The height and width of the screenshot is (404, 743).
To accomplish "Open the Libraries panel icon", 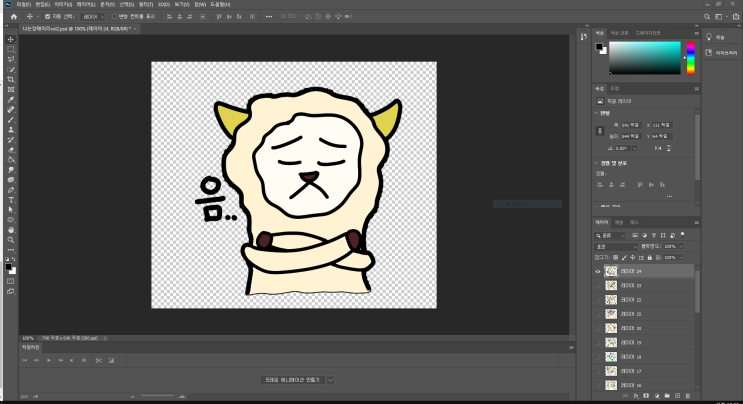I will (x=709, y=53).
